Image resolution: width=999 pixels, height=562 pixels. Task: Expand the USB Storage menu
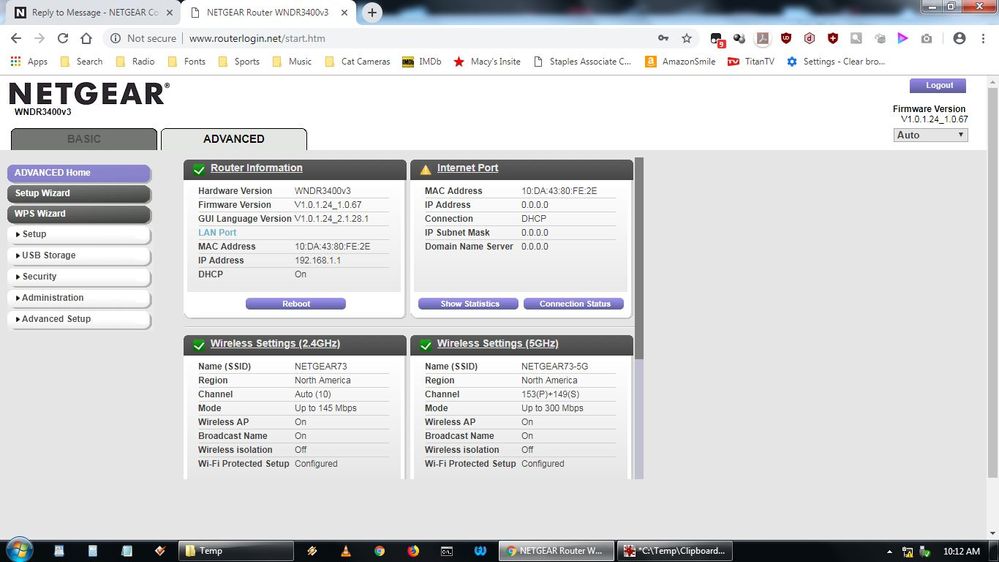(78, 256)
